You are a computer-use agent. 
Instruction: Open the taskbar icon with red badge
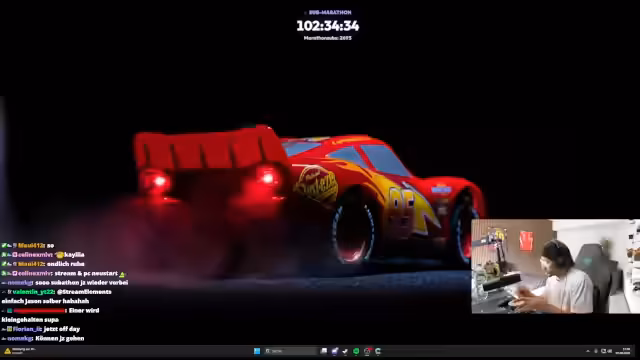point(367,351)
